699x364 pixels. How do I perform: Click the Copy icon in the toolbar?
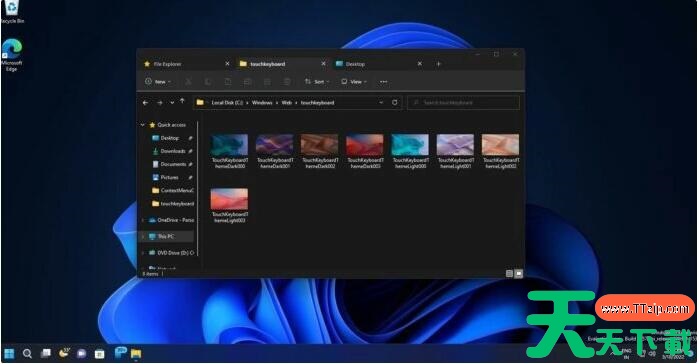(208, 82)
